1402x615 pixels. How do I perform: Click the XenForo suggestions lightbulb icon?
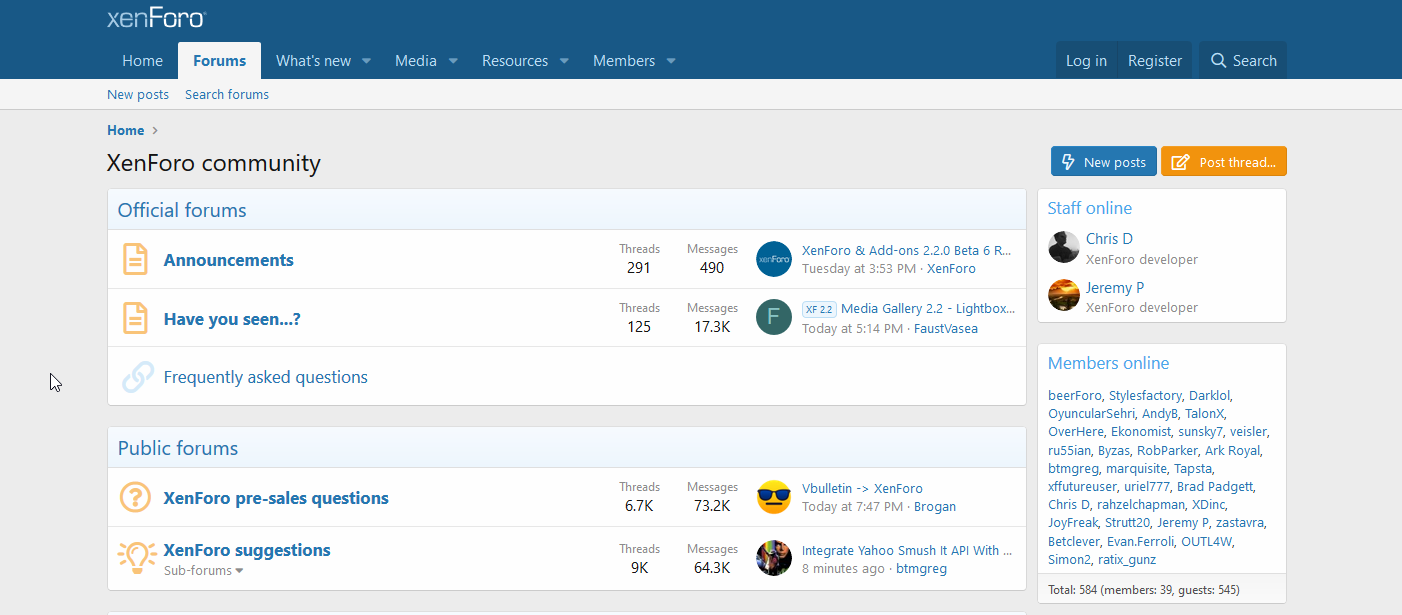coord(137,557)
